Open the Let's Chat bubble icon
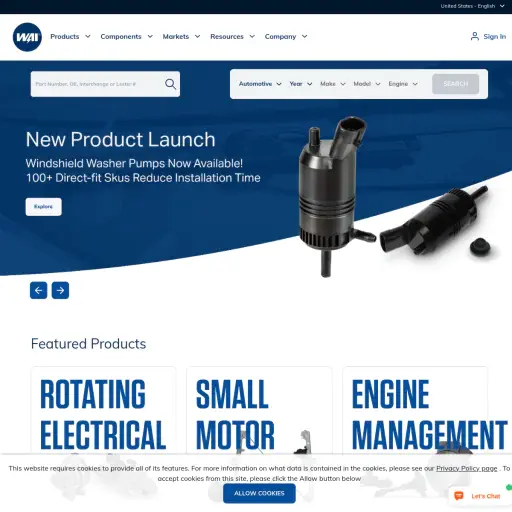The width and height of the screenshot is (512, 512). [x=459, y=496]
